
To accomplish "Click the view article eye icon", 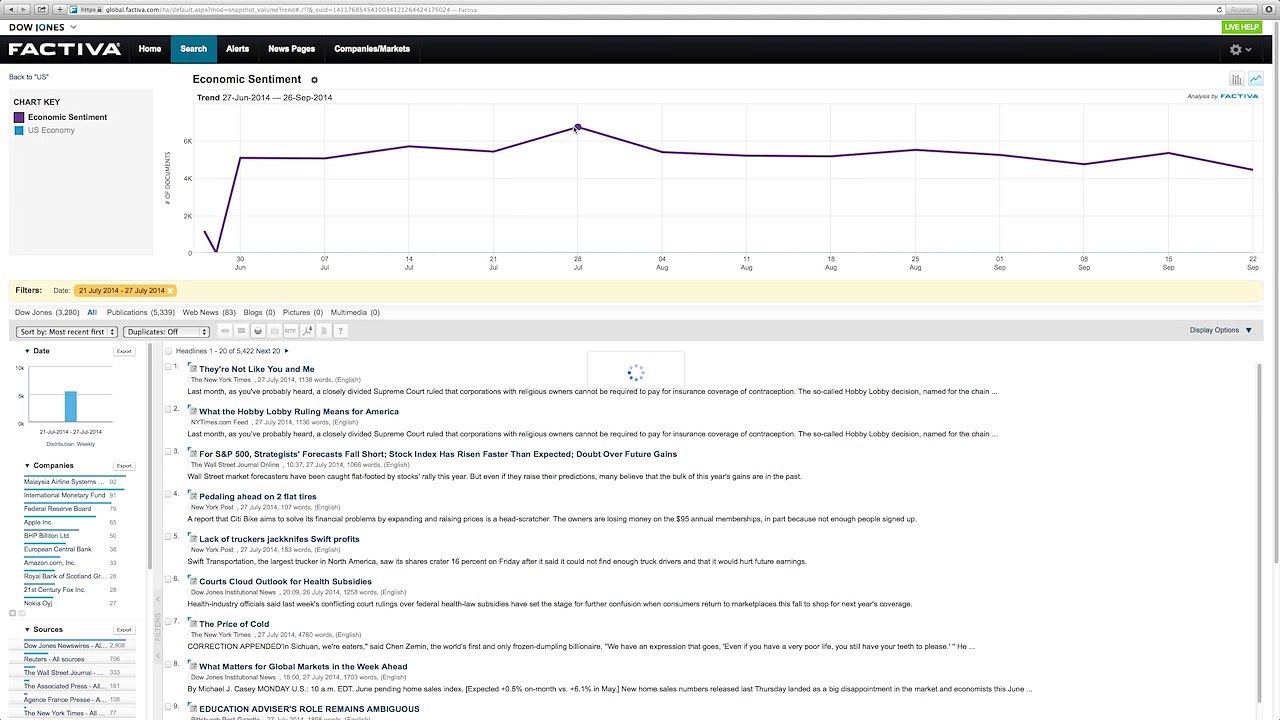I will coord(225,331).
